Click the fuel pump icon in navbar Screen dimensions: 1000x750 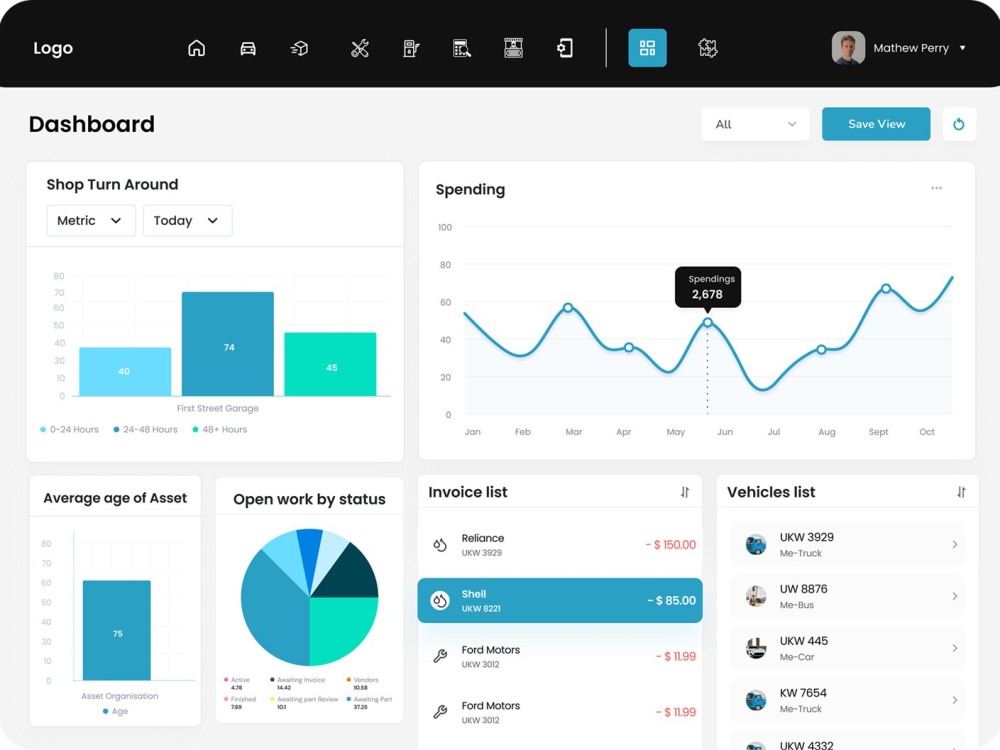tap(411, 48)
